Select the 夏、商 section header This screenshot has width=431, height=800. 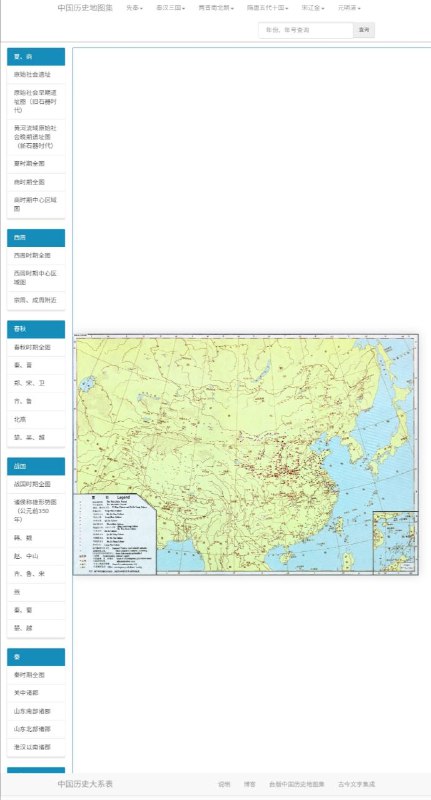pos(36,57)
